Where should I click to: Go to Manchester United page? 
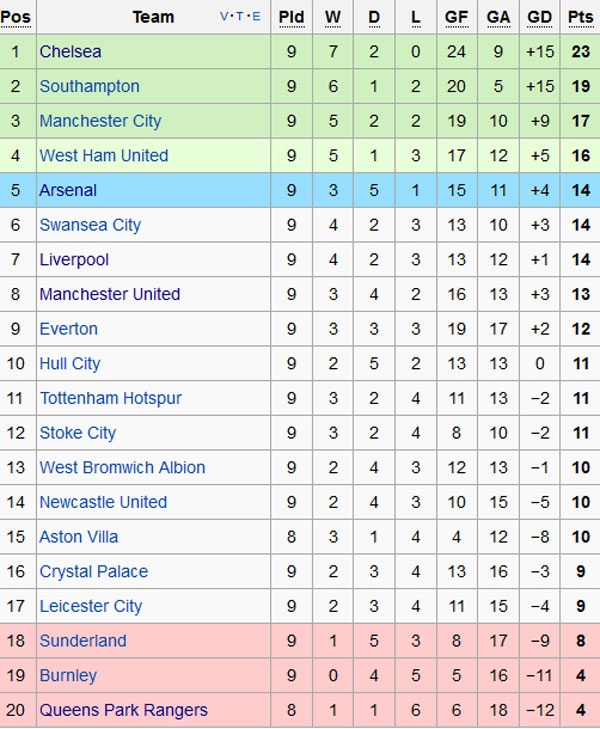(x=109, y=294)
